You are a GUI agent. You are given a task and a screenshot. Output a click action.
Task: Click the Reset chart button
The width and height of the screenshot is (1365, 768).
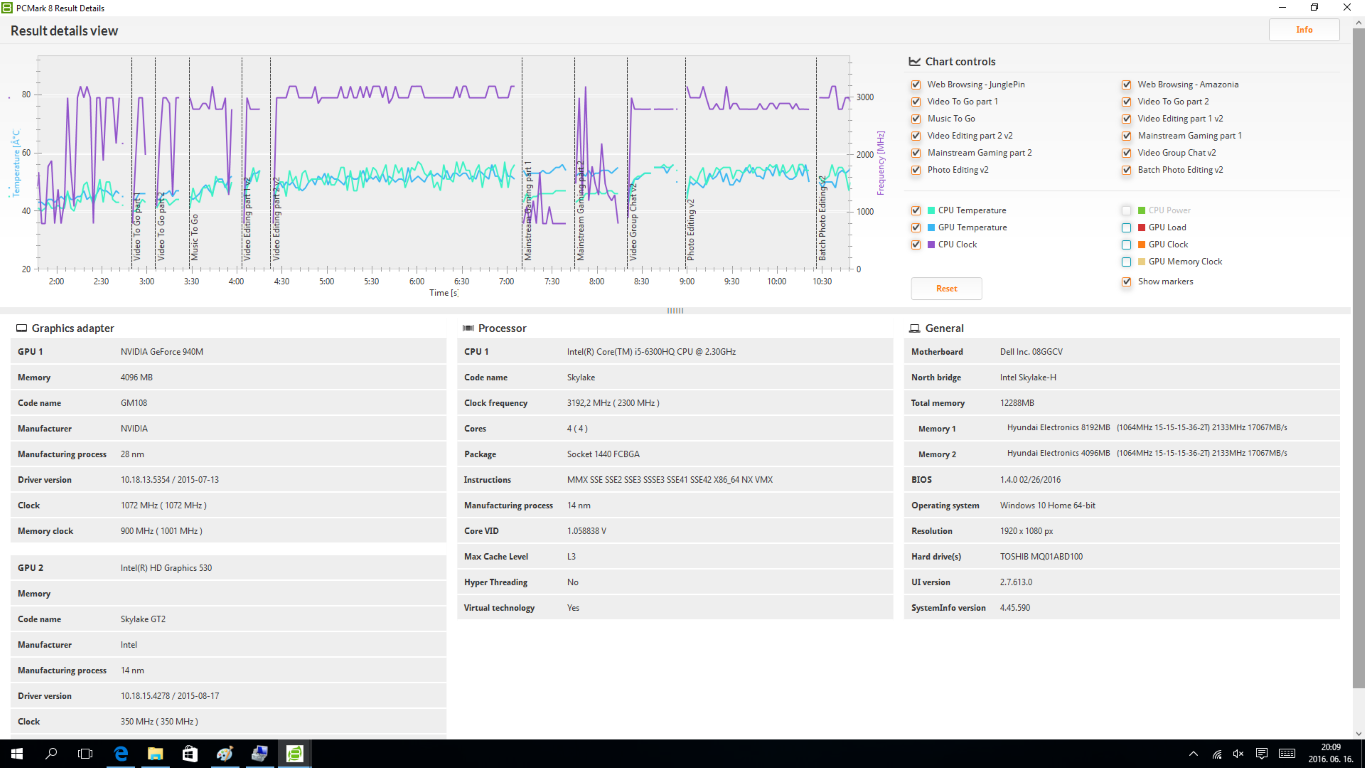tap(946, 289)
